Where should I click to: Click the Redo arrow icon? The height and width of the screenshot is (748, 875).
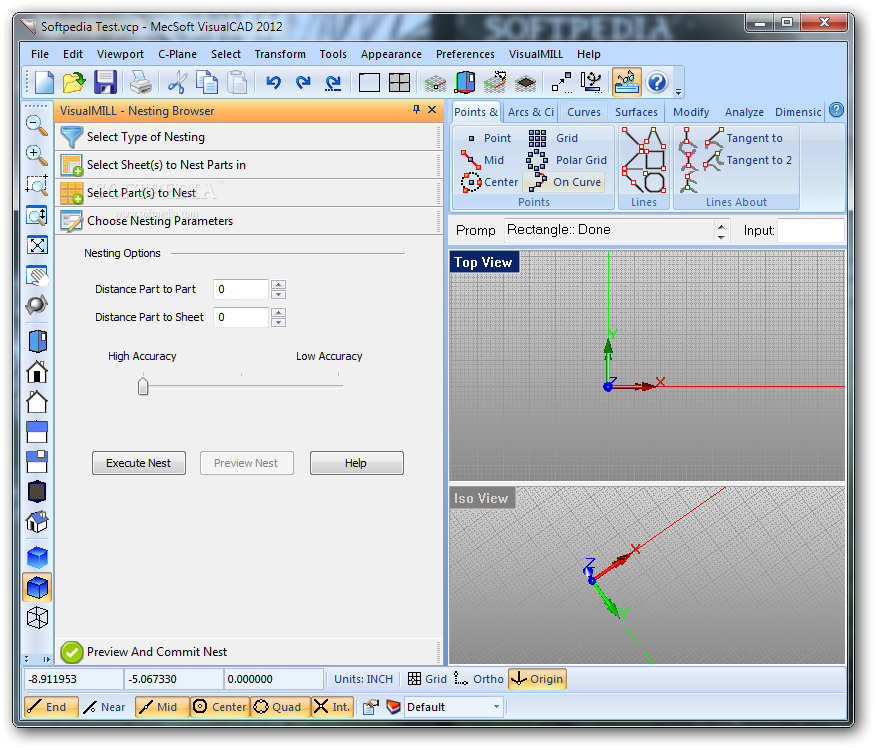303,83
